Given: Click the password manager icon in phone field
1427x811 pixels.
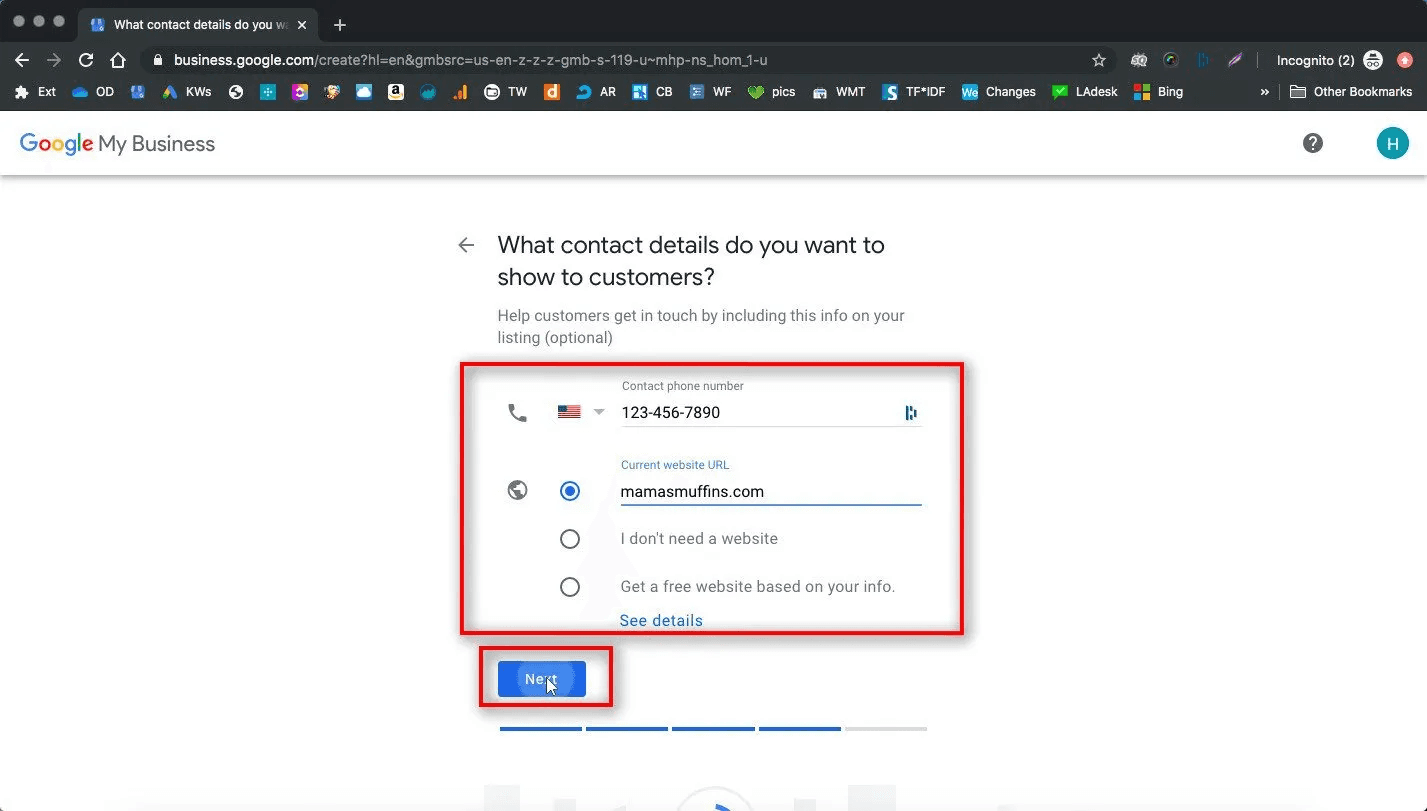Looking at the screenshot, I should tap(911, 412).
